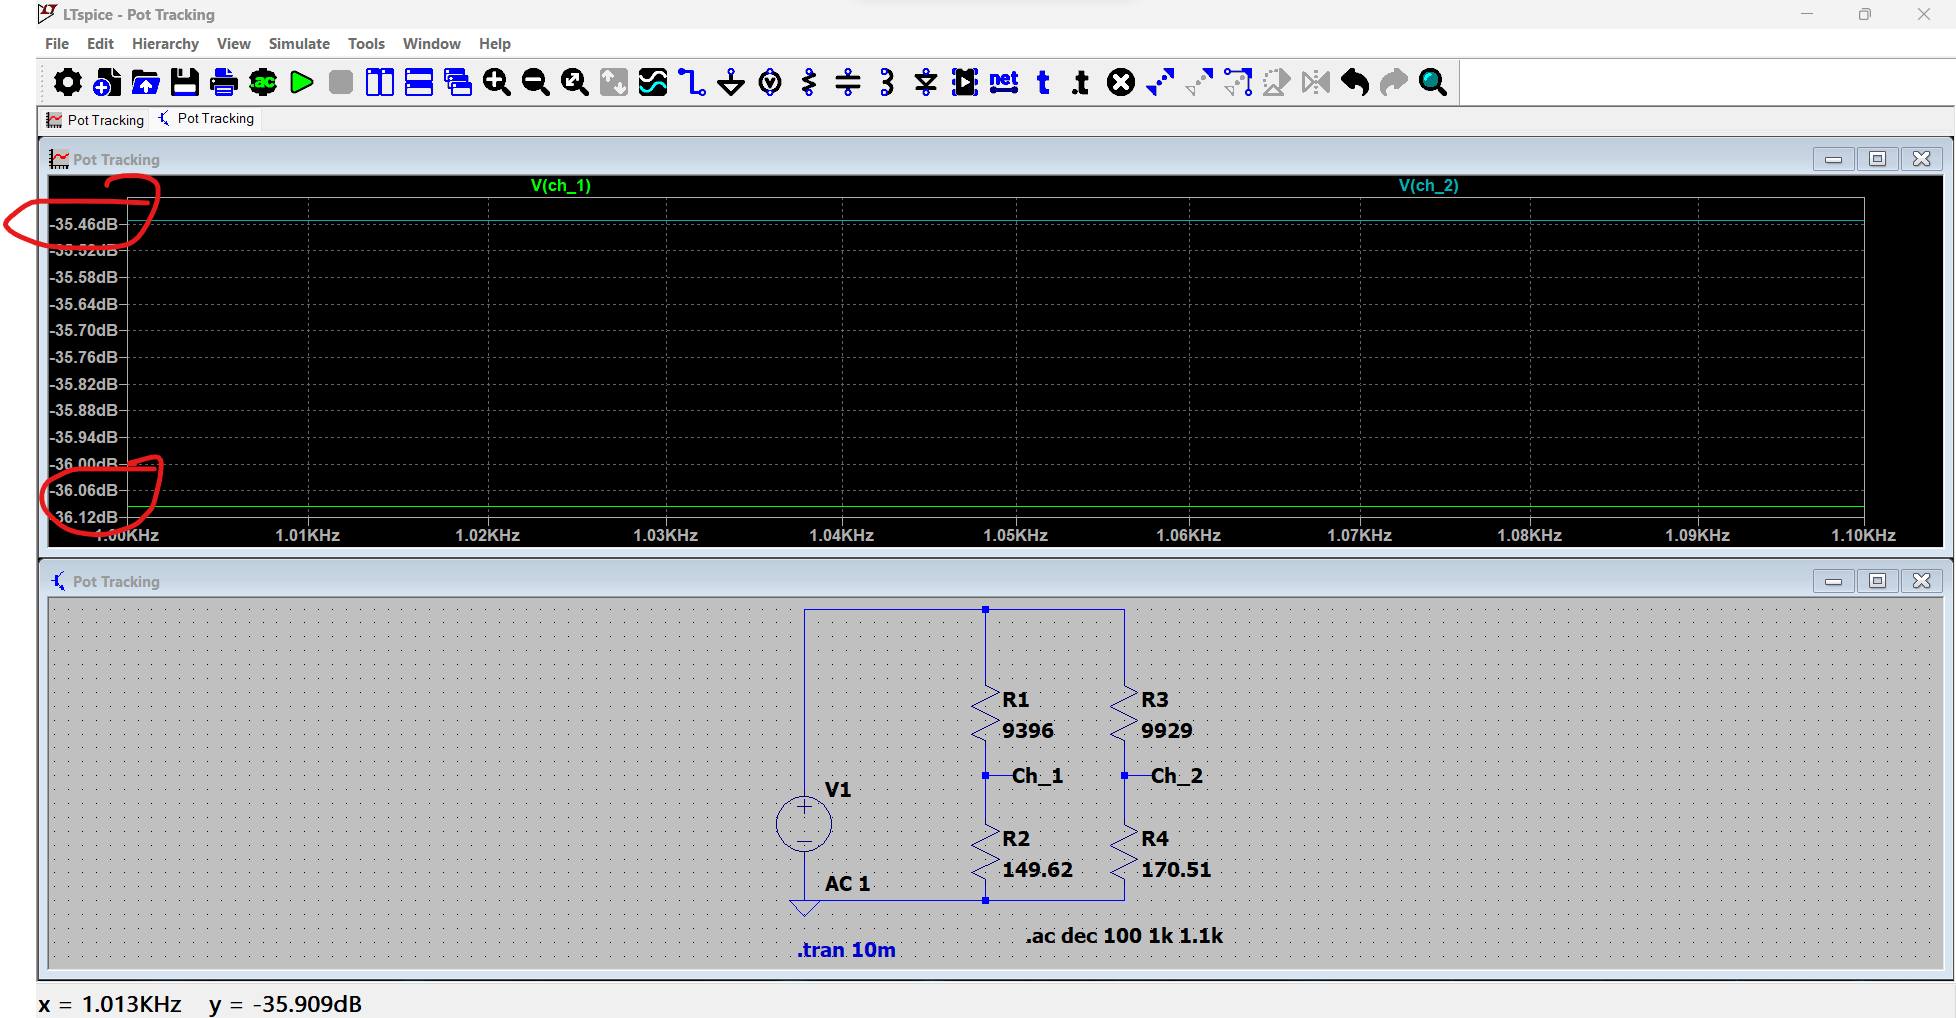
Task: Select the inductor tool in the toolbar
Action: point(887,82)
